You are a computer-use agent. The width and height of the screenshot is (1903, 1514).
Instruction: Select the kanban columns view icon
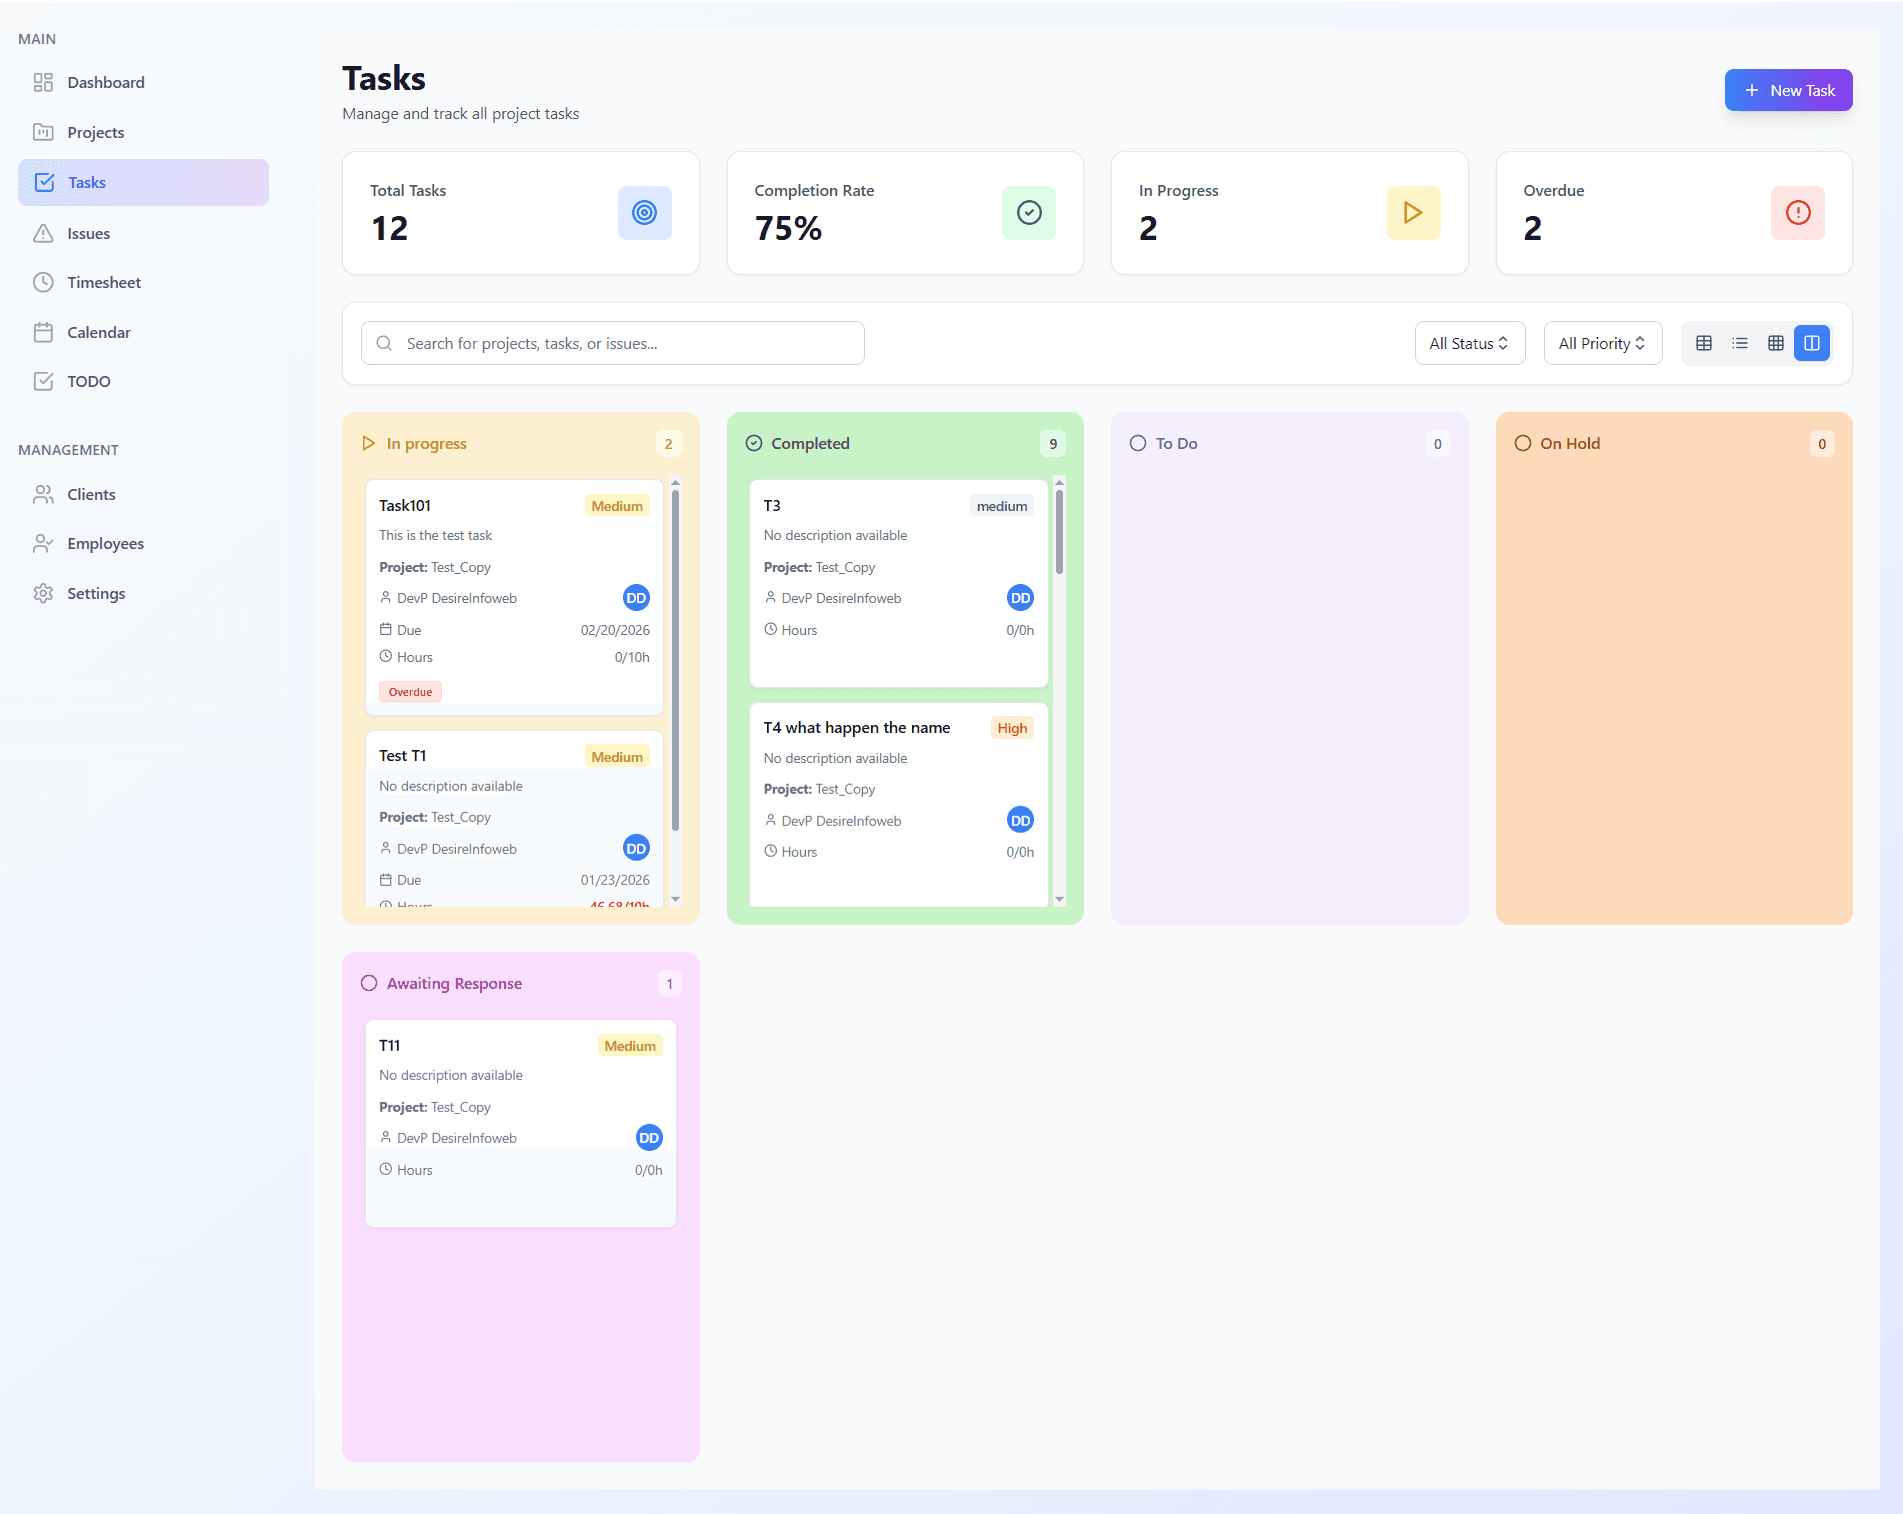pyautogui.click(x=1812, y=343)
